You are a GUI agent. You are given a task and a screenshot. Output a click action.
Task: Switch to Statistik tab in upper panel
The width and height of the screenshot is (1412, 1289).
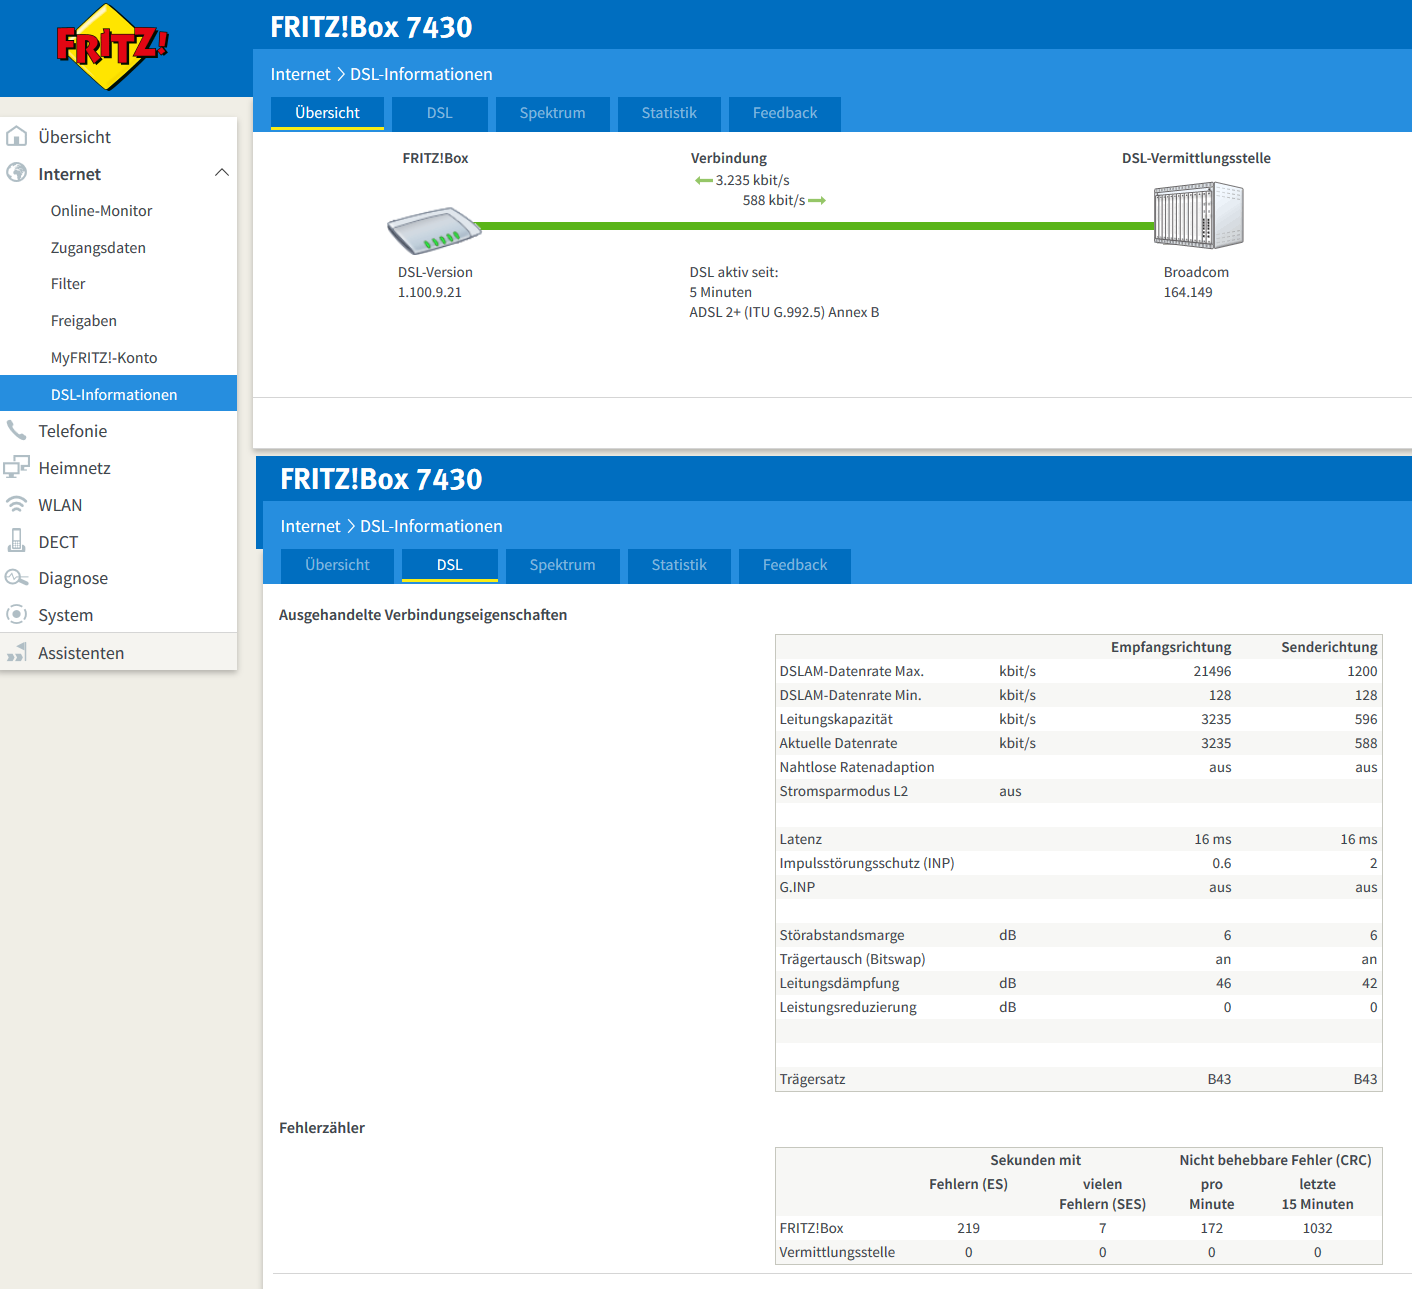tap(669, 113)
